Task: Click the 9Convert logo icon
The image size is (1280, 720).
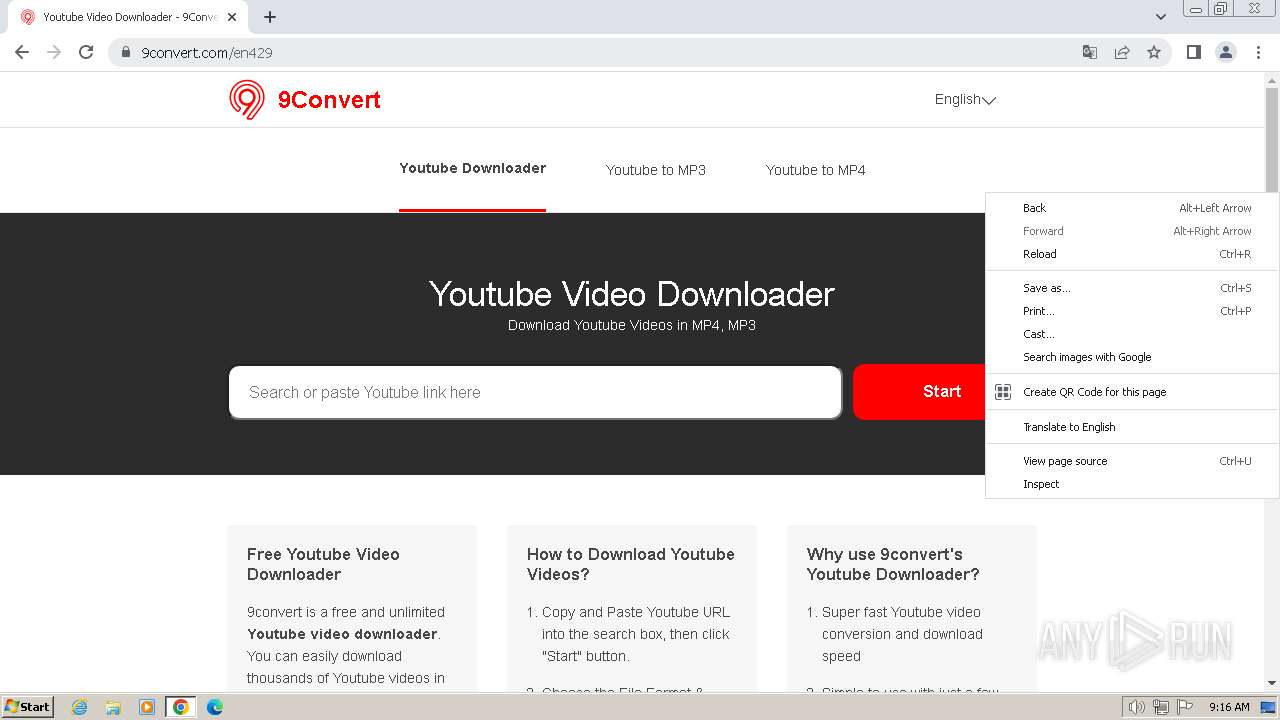Action: pyautogui.click(x=247, y=99)
